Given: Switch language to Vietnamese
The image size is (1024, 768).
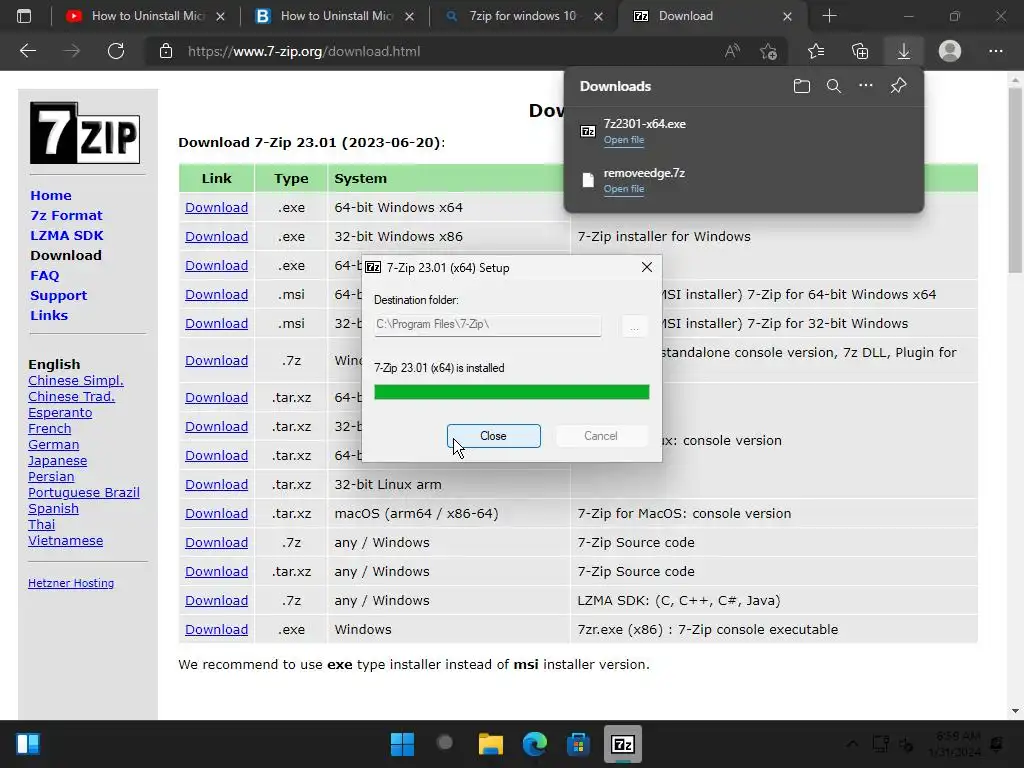Looking at the screenshot, I should (x=65, y=541).
